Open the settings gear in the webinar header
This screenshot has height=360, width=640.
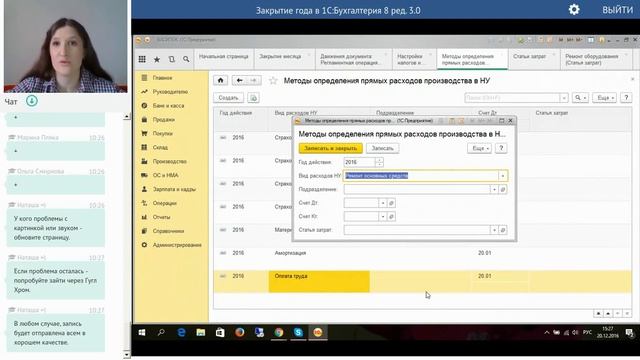(x=574, y=9)
